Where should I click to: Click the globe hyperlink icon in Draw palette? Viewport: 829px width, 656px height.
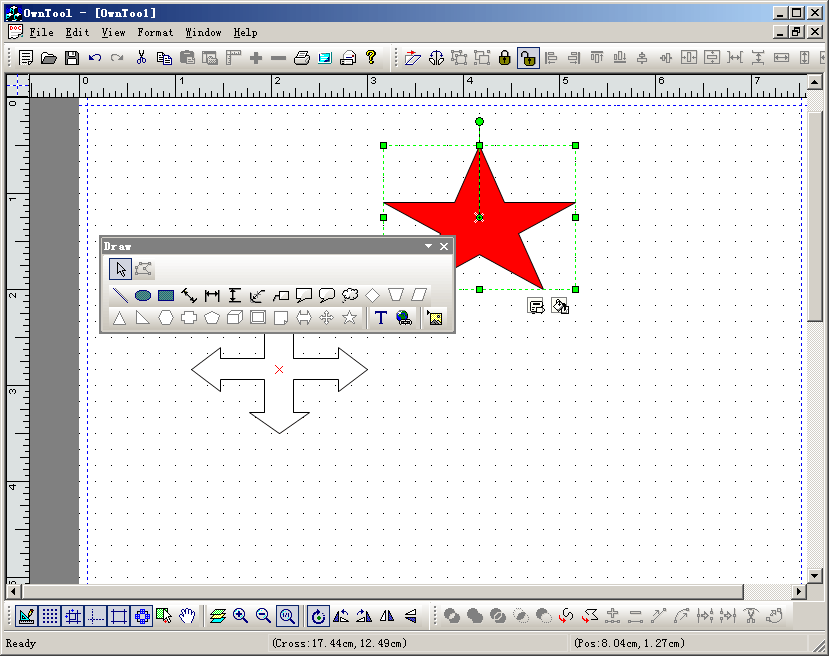pyautogui.click(x=404, y=318)
